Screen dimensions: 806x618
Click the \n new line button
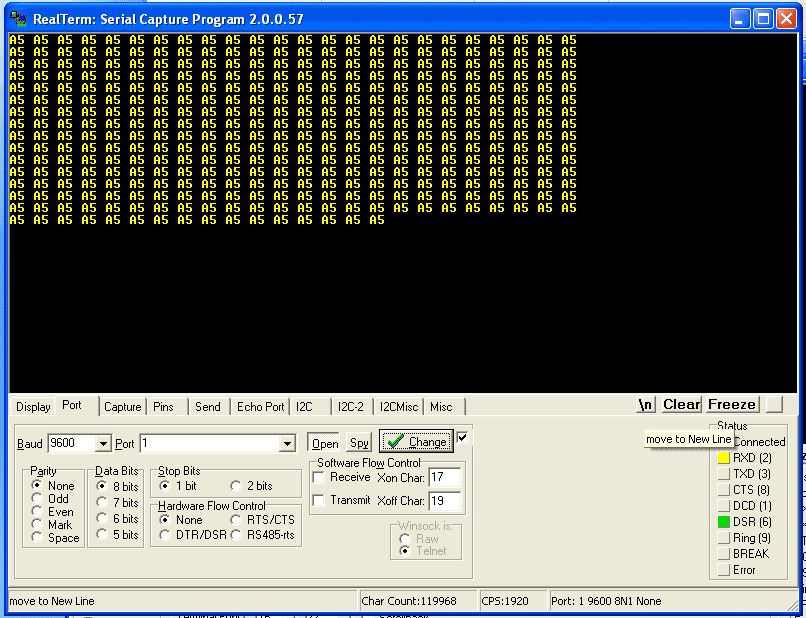point(646,405)
